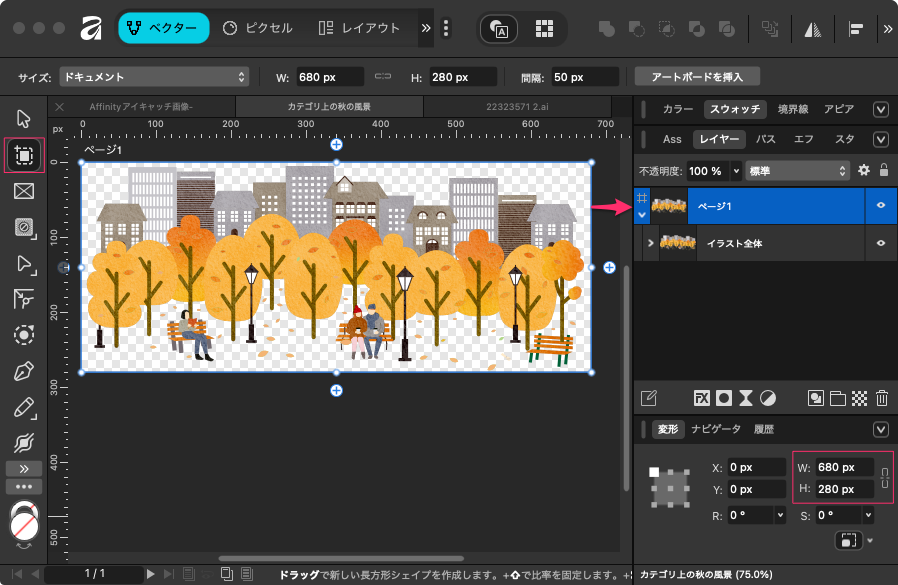This screenshot has width=898, height=585.
Task: Hide the ページ1 layer with its eye icon
Action: (x=881, y=206)
